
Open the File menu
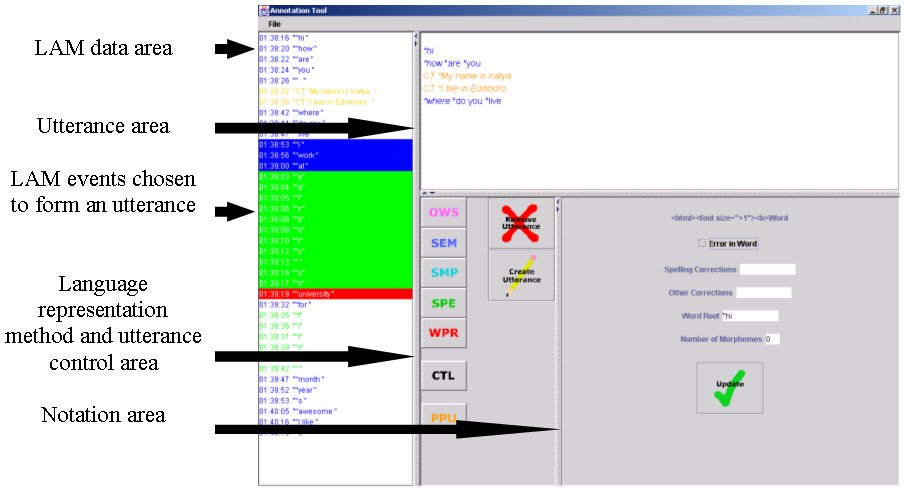274,24
